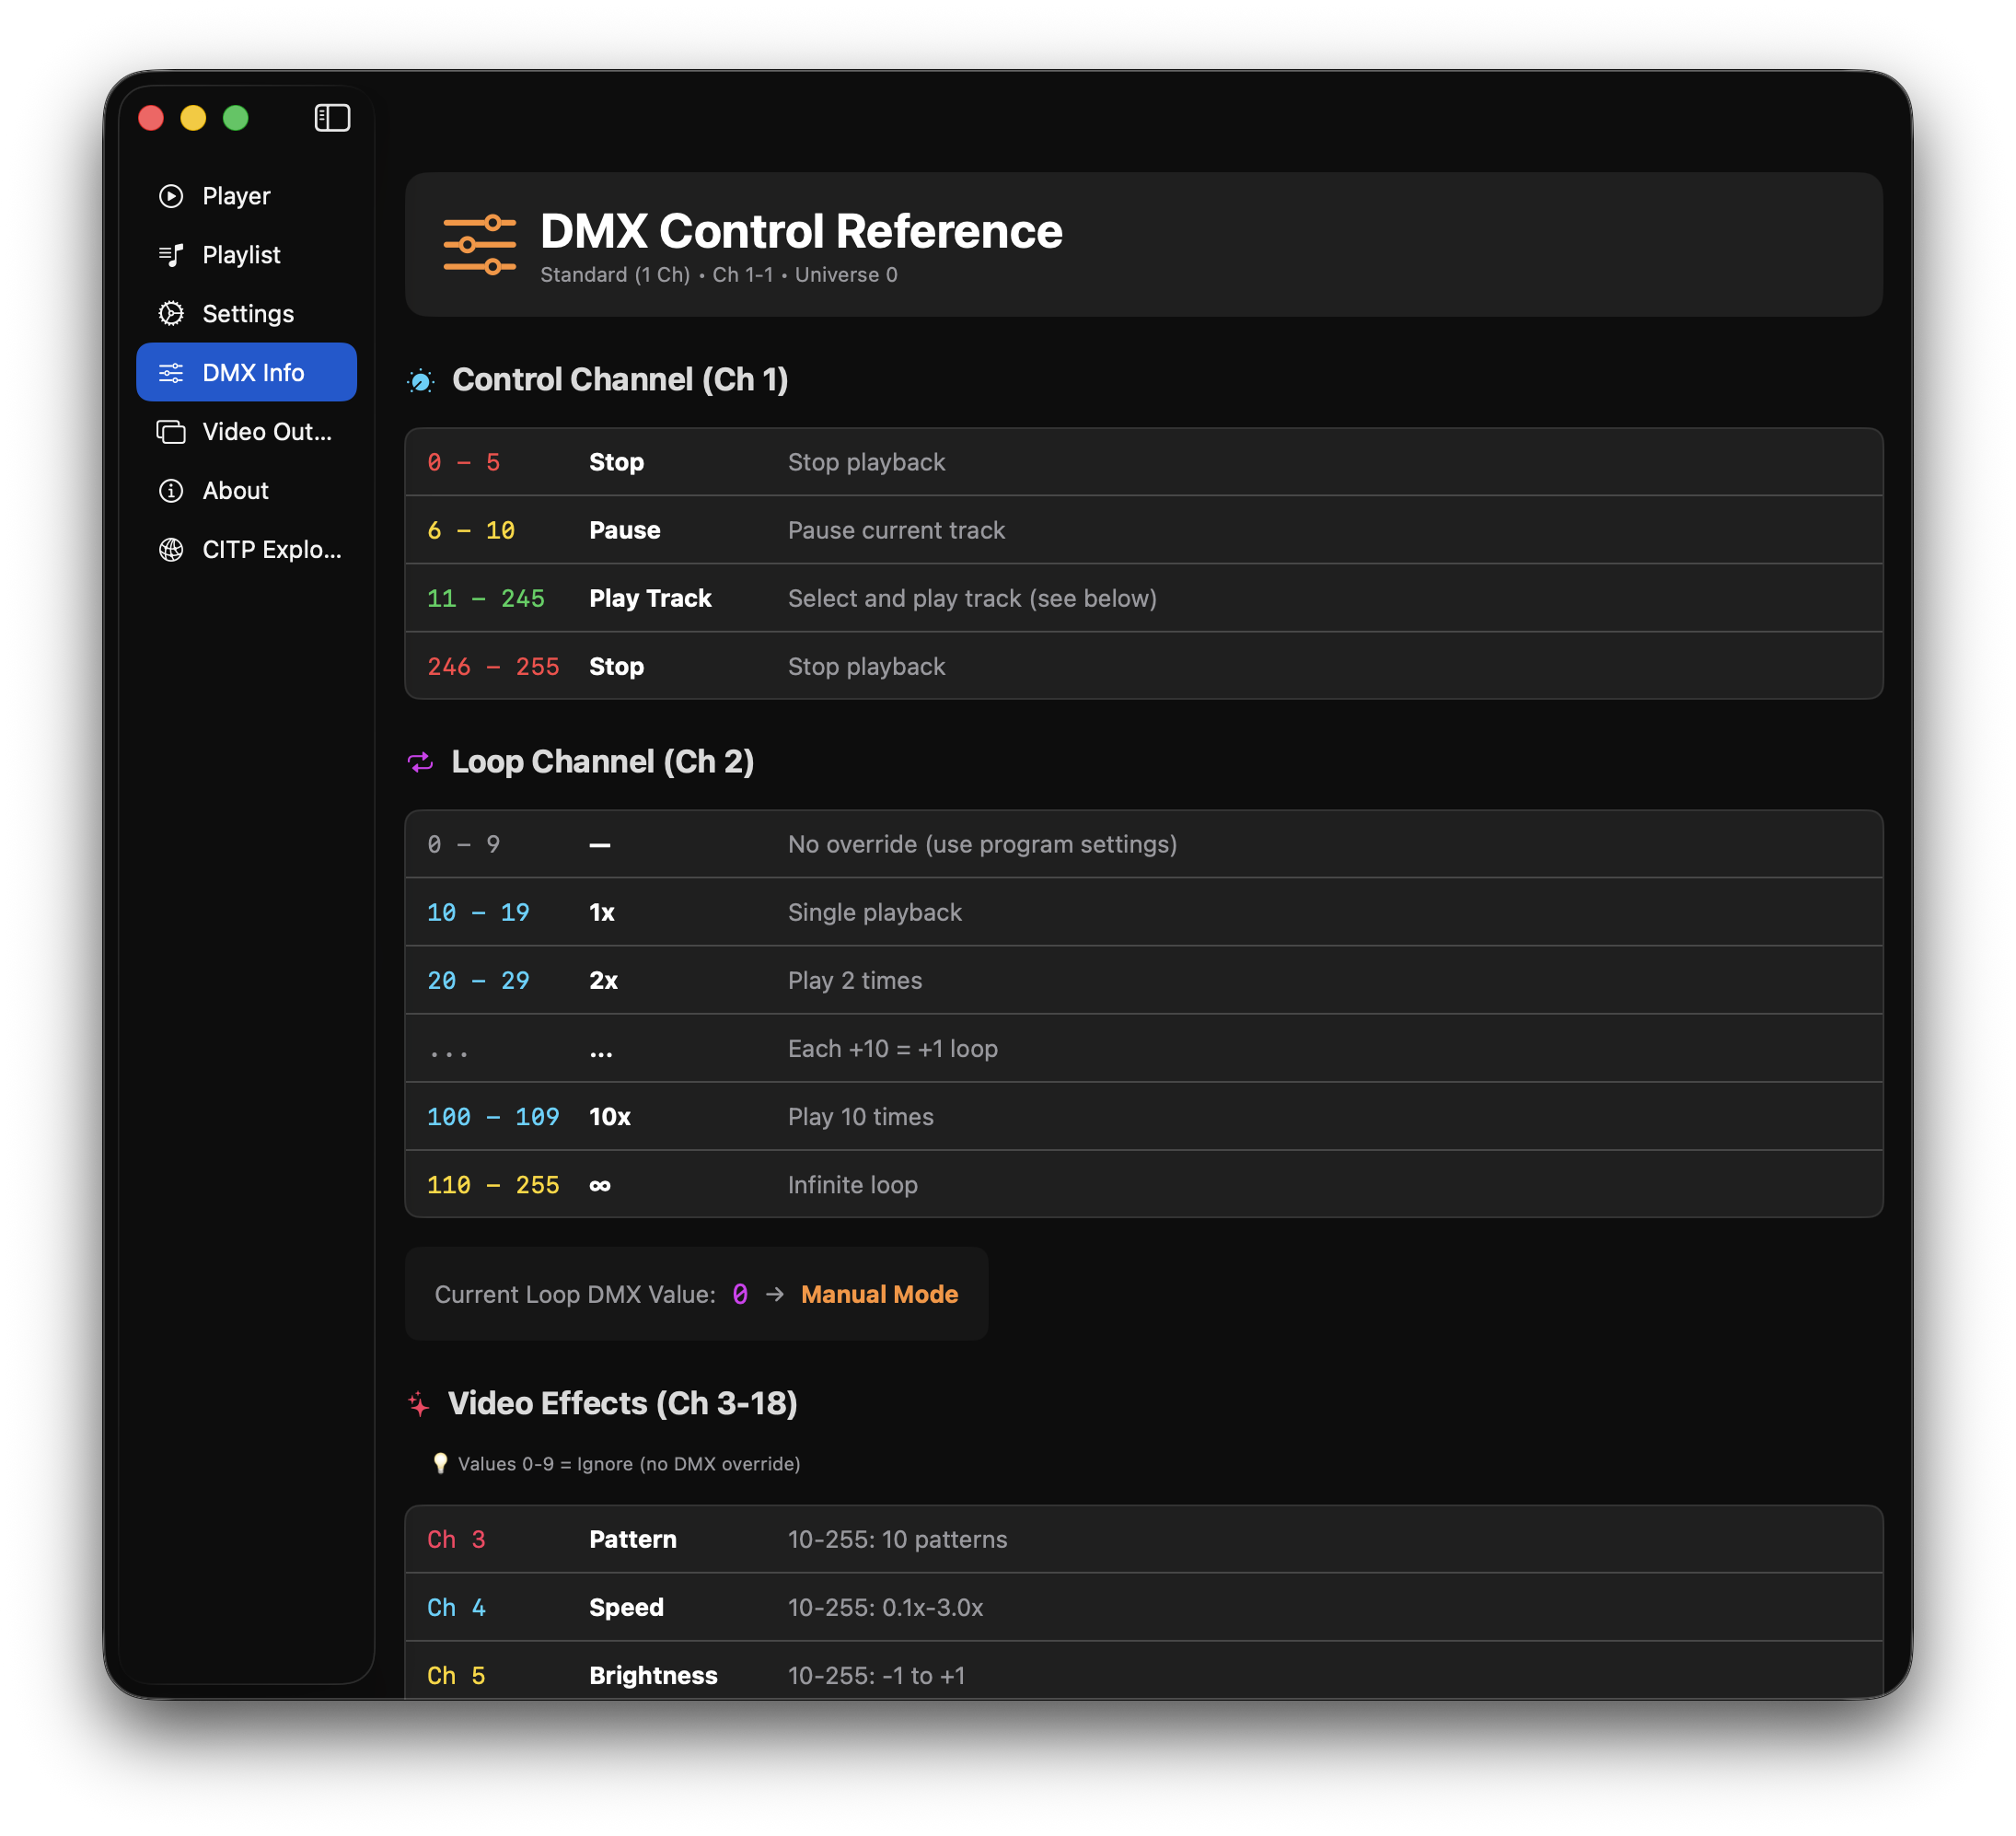This screenshot has width=2016, height=1836.
Task: Click the knob icon next to Control Channel
Action: tap(421, 380)
